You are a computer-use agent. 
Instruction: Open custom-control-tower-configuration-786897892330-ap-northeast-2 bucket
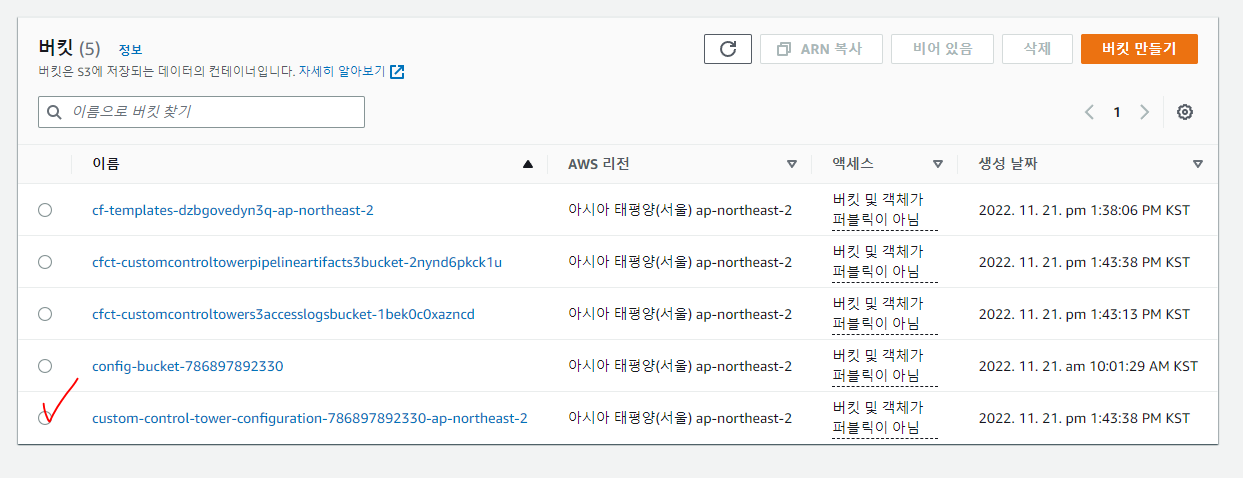point(310,418)
